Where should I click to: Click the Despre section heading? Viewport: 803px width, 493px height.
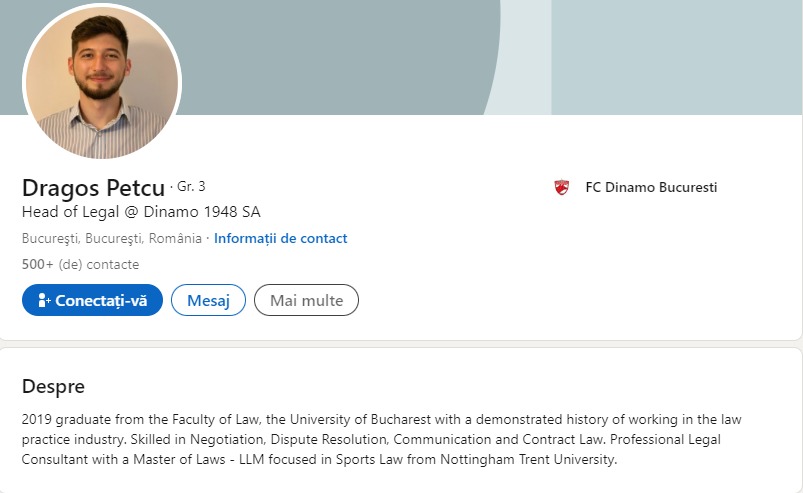[x=53, y=387]
